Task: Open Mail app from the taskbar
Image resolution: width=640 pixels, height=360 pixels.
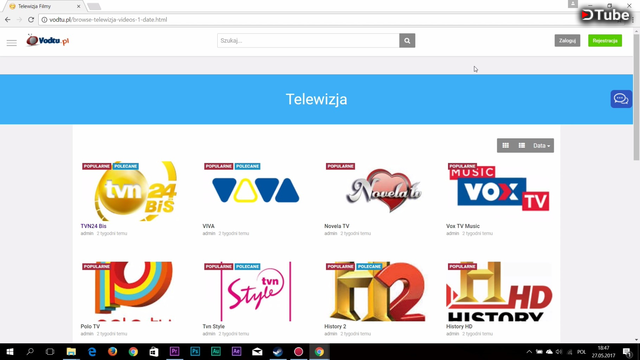Action: [257, 351]
